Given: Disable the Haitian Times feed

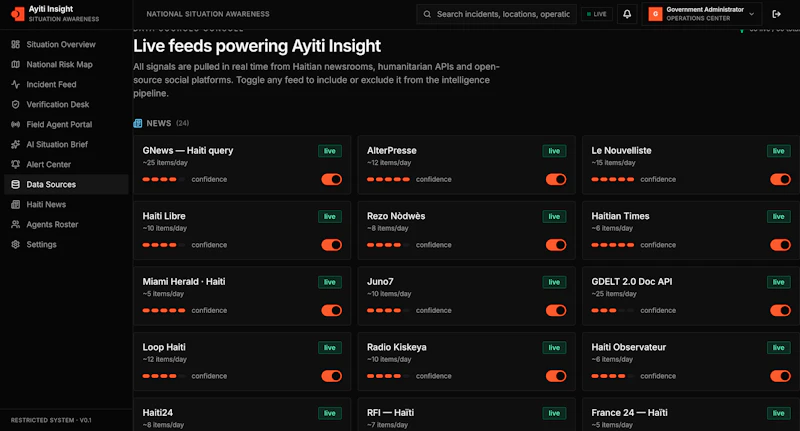Looking at the screenshot, I should (781, 245).
